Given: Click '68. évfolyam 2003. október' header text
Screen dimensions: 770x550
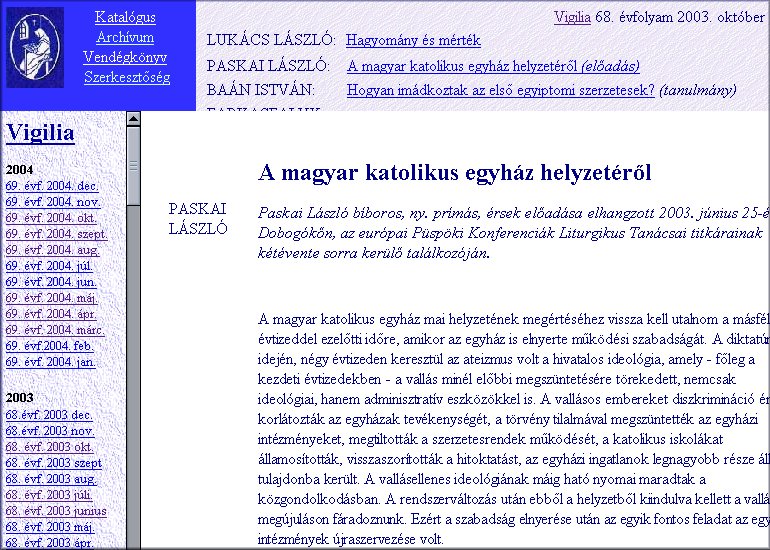Looking at the screenshot, I should pos(680,17).
